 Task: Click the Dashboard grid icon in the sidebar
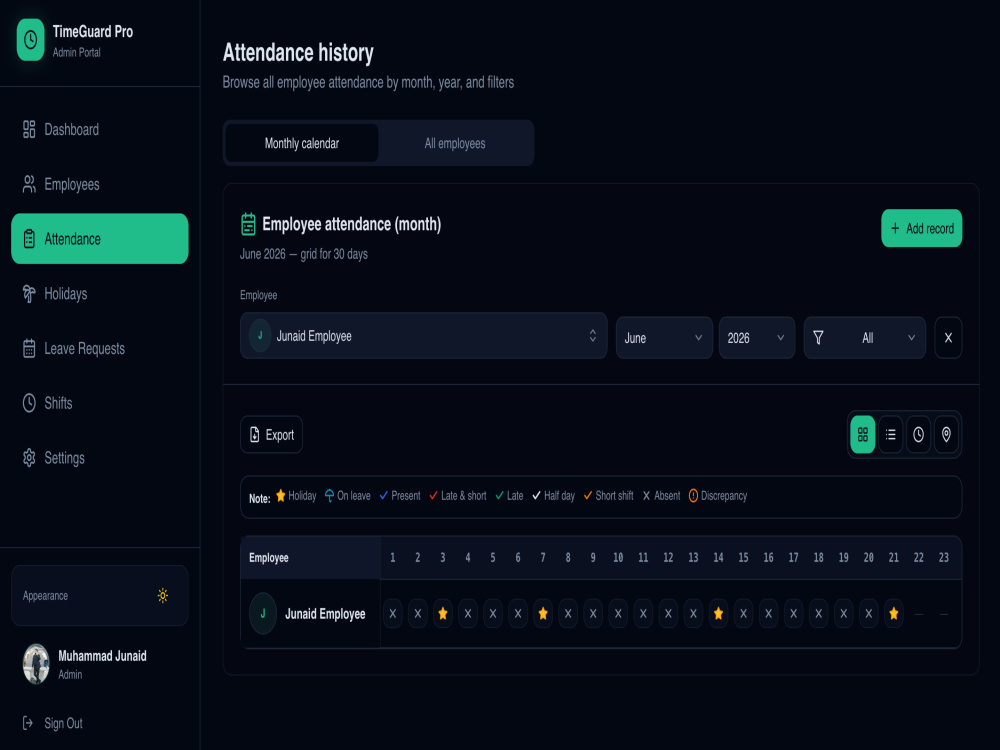coord(29,129)
